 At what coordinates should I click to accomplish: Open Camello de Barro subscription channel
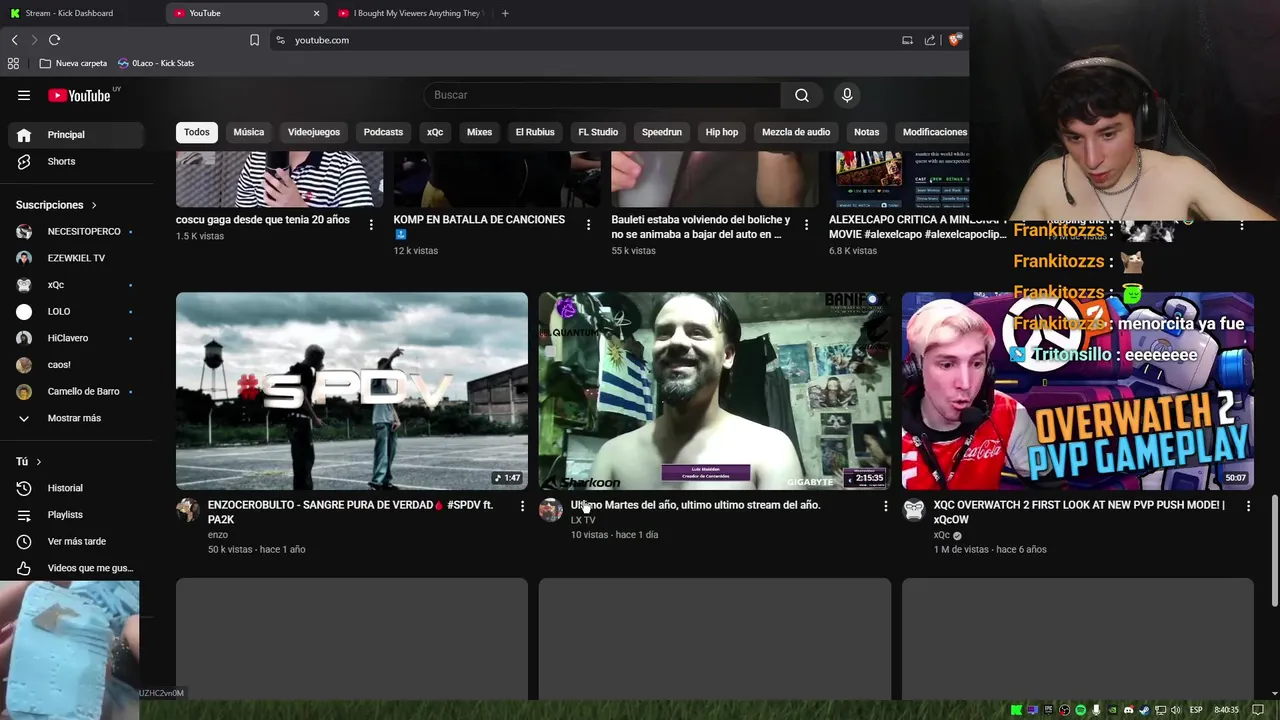click(x=74, y=391)
